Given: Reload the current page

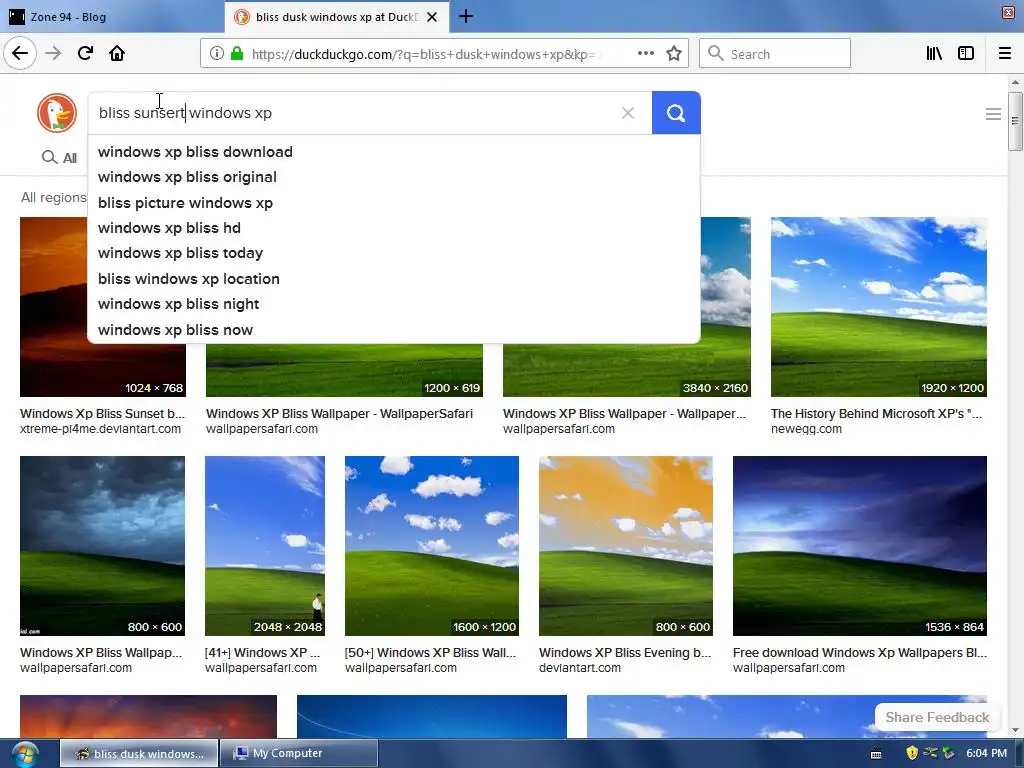Looking at the screenshot, I should [x=85, y=53].
